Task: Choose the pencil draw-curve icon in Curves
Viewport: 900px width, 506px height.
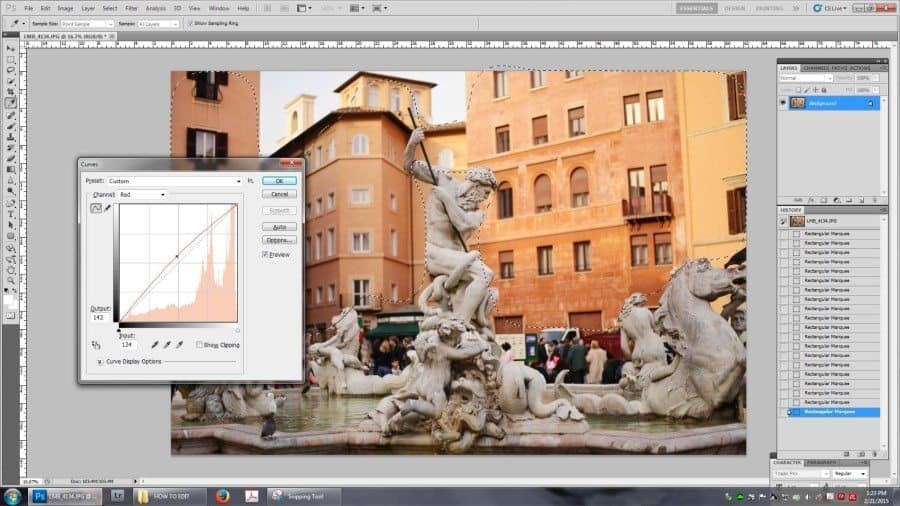Action: point(107,208)
